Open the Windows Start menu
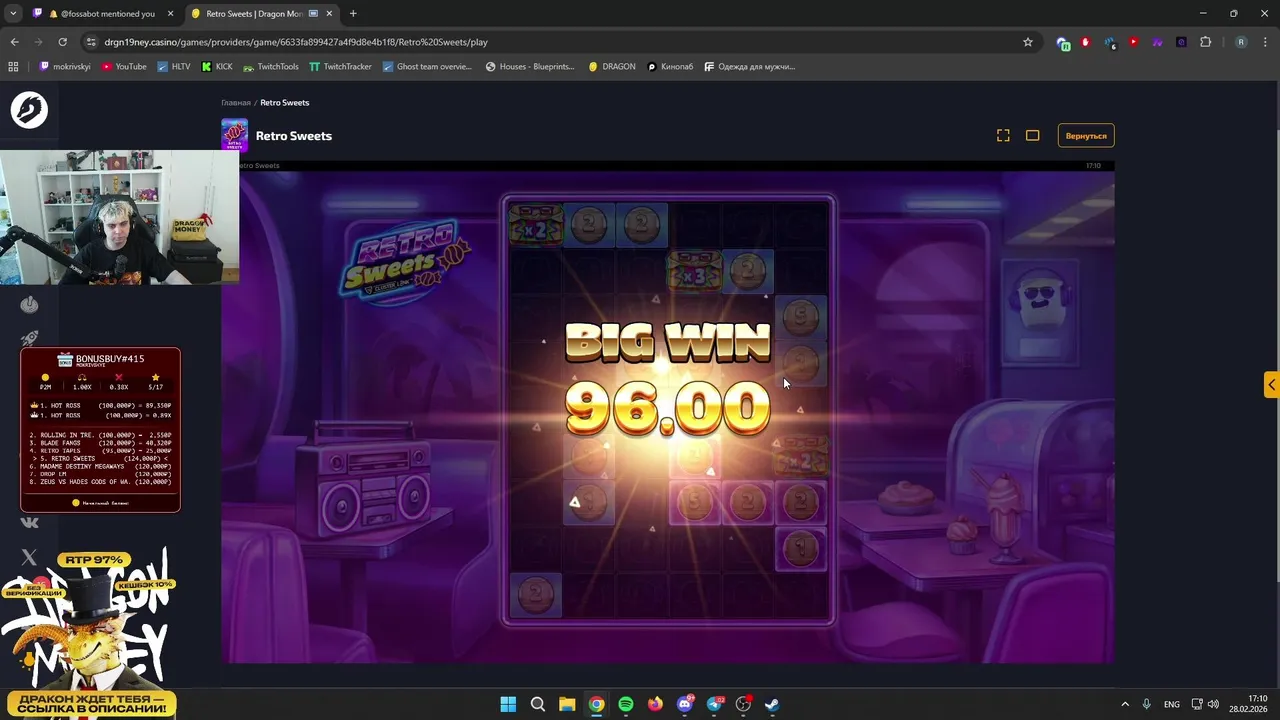 click(508, 704)
